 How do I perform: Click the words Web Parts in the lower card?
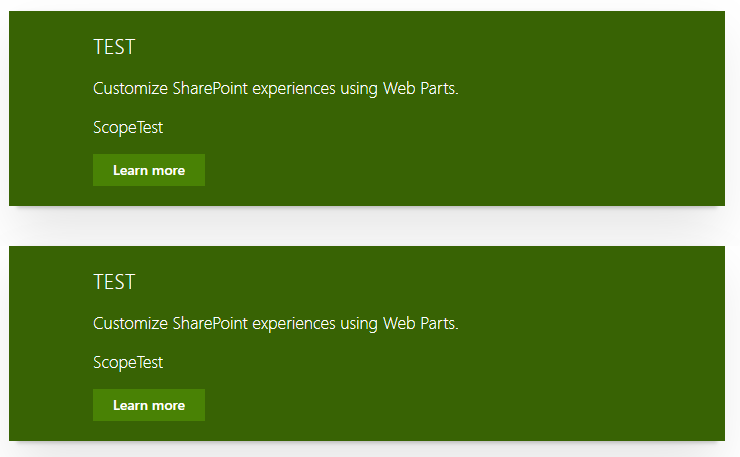click(x=420, y=323)
